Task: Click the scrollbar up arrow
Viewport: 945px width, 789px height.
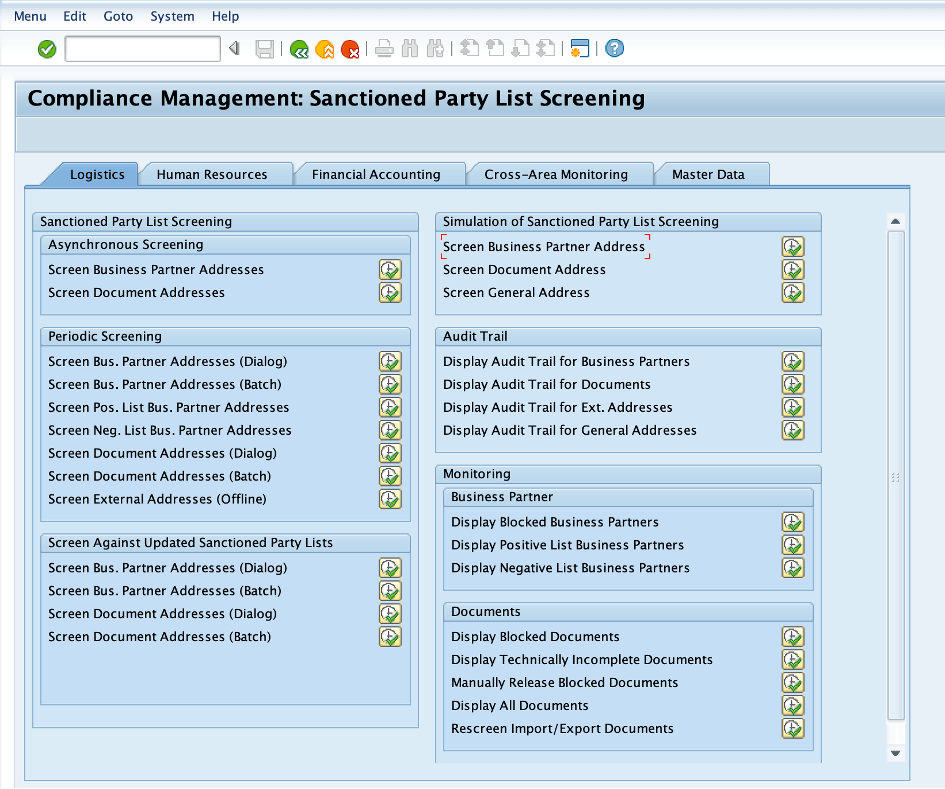Action: click(x=896, y=222)
